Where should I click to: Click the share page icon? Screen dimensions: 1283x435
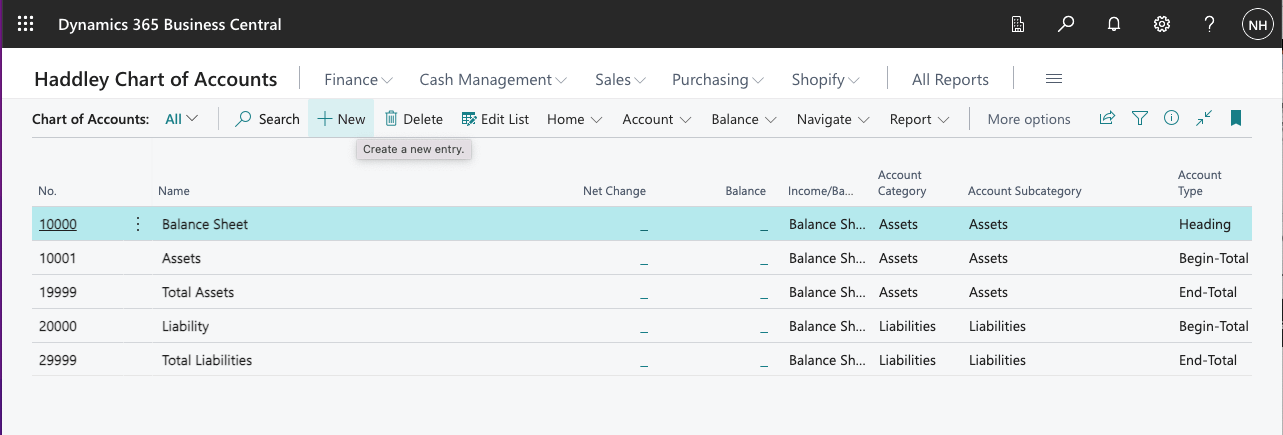pos(1107,118)
